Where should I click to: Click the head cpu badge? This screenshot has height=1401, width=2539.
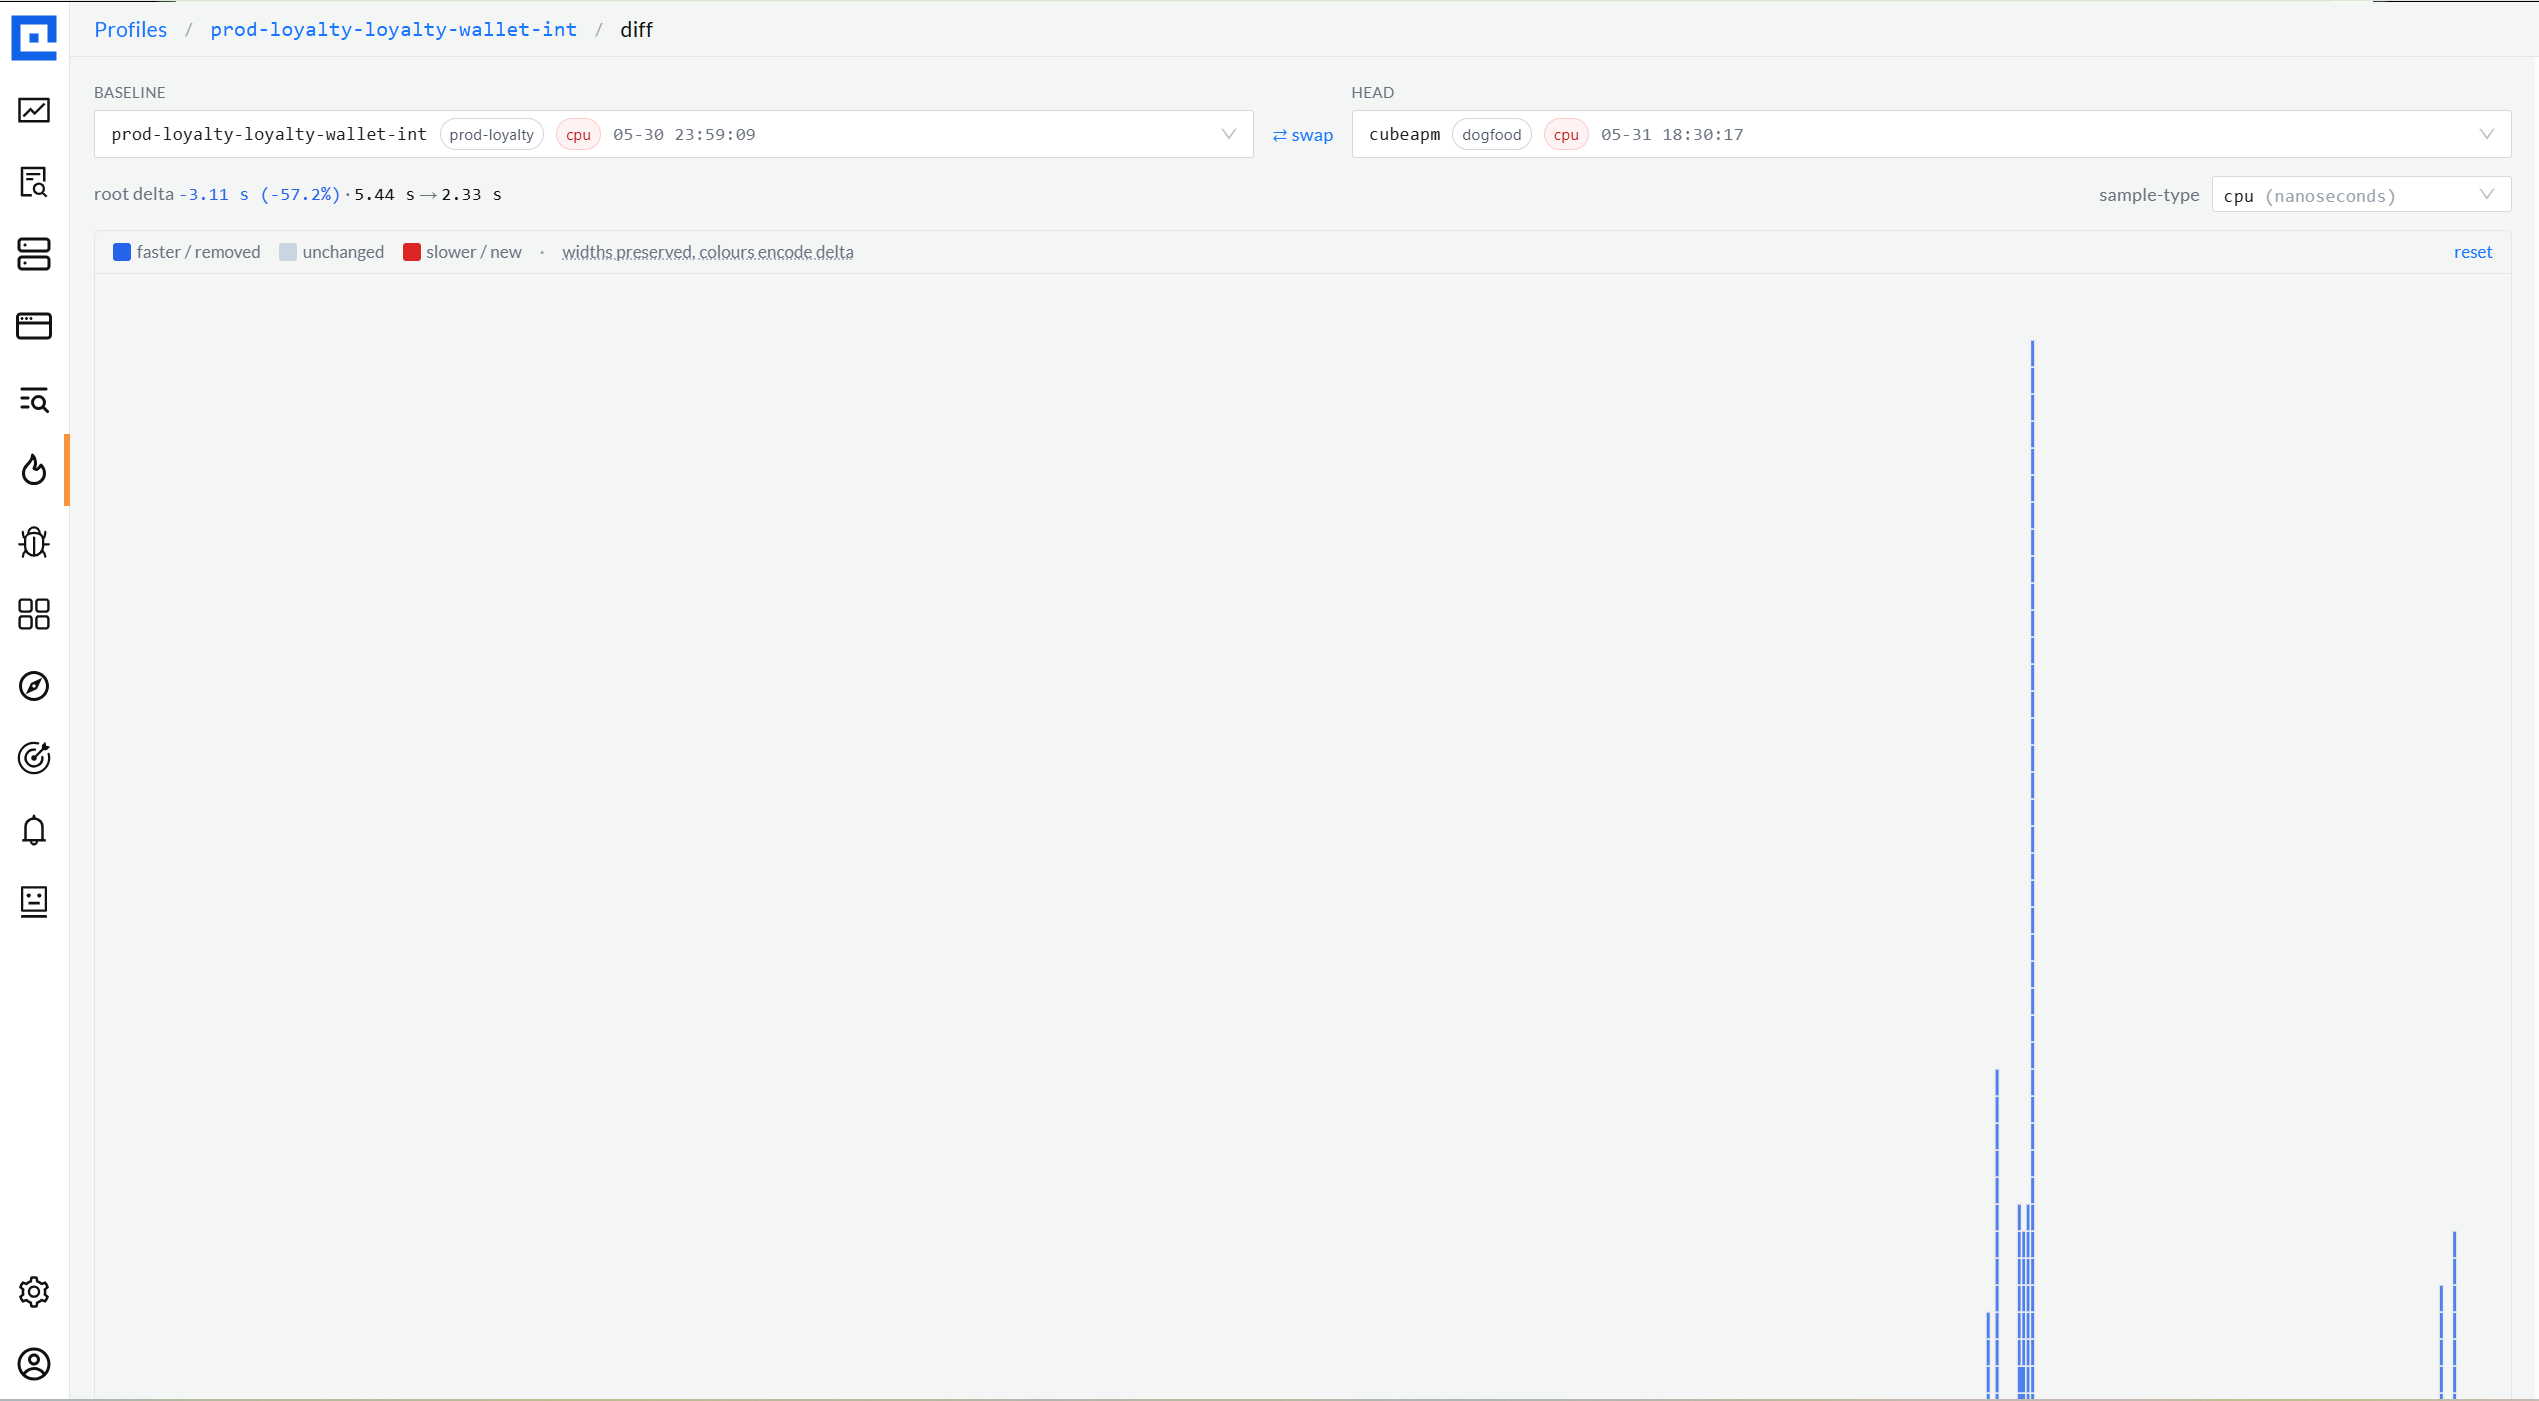tap(1566, 134)
